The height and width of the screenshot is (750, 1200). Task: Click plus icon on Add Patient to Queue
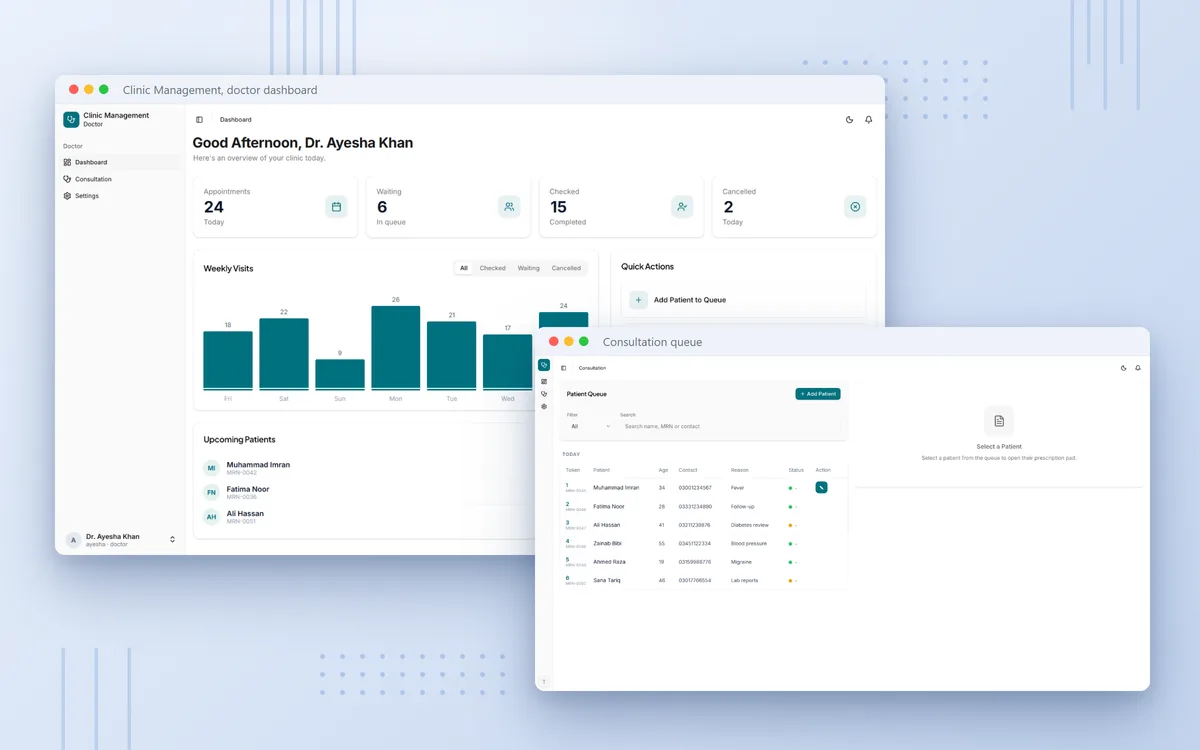[638, 300]
